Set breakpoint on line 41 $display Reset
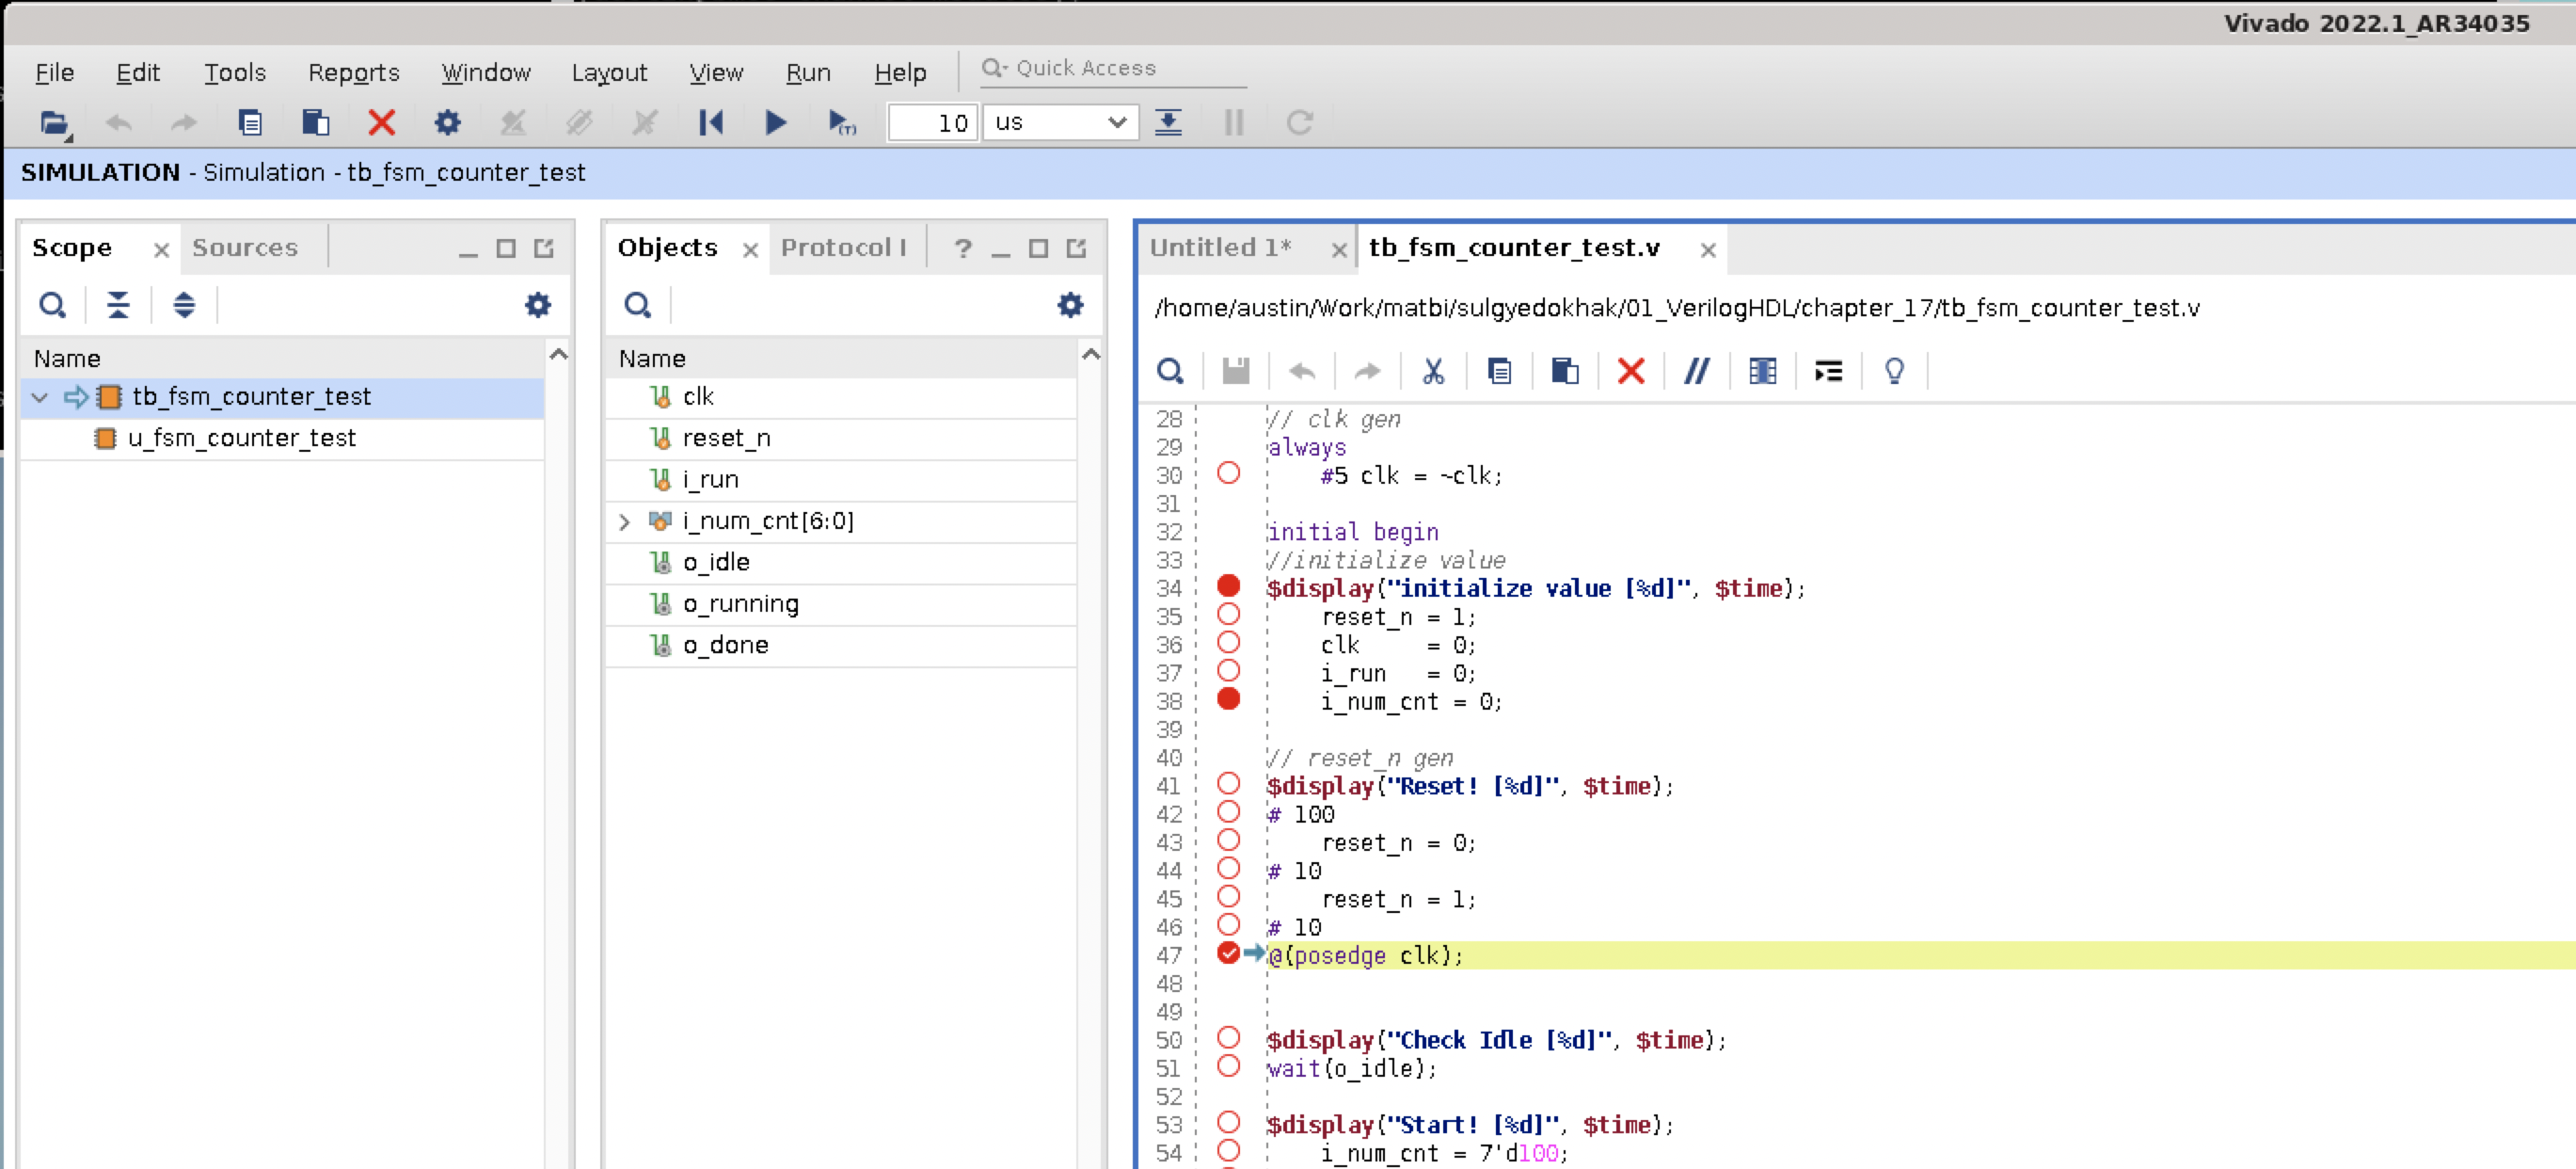 click(x=1228, y=783)
